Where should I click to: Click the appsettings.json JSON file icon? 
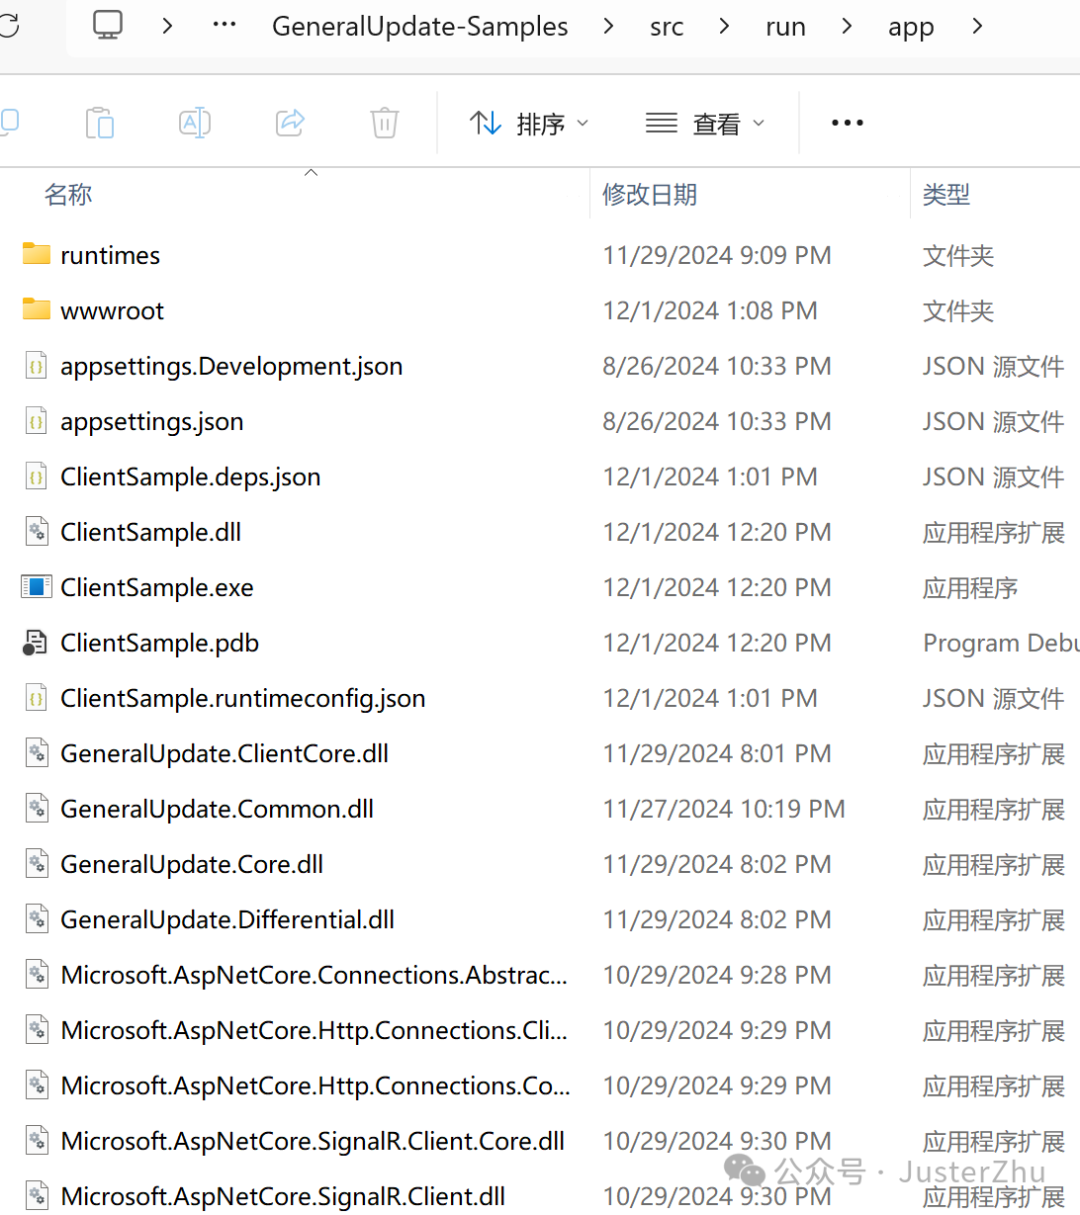[x=36, y=421]
